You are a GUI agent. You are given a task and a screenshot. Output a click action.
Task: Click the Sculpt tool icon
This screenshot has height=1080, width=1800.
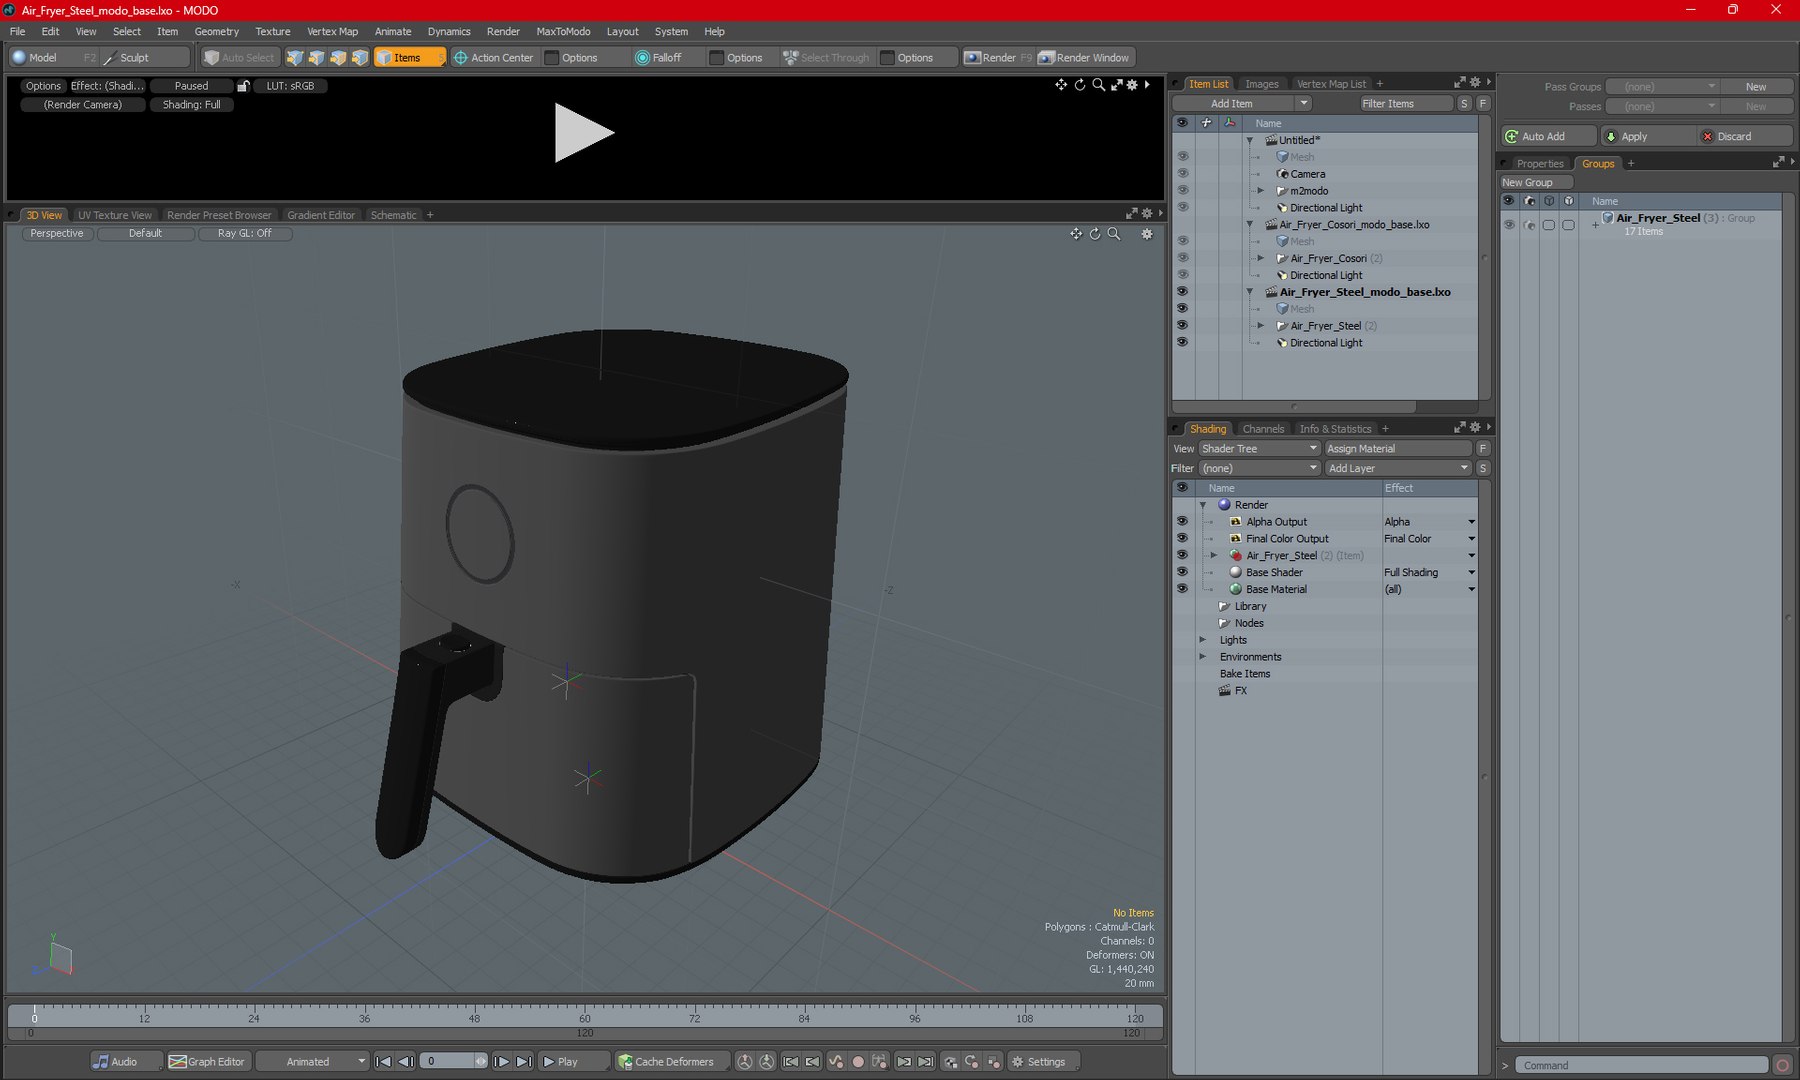110,58
